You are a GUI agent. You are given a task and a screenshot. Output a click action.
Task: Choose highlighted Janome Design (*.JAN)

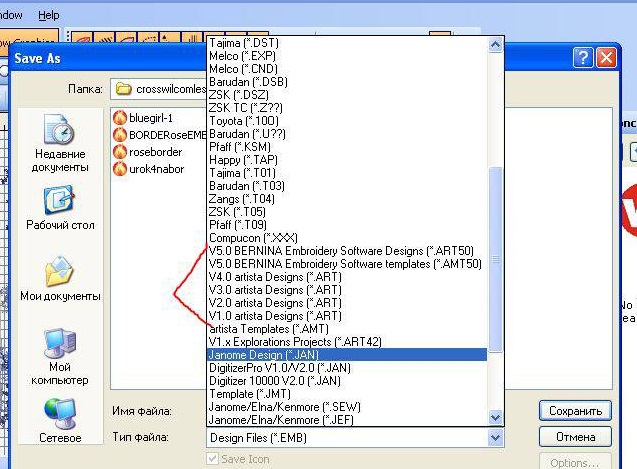(x=347, y=355)
